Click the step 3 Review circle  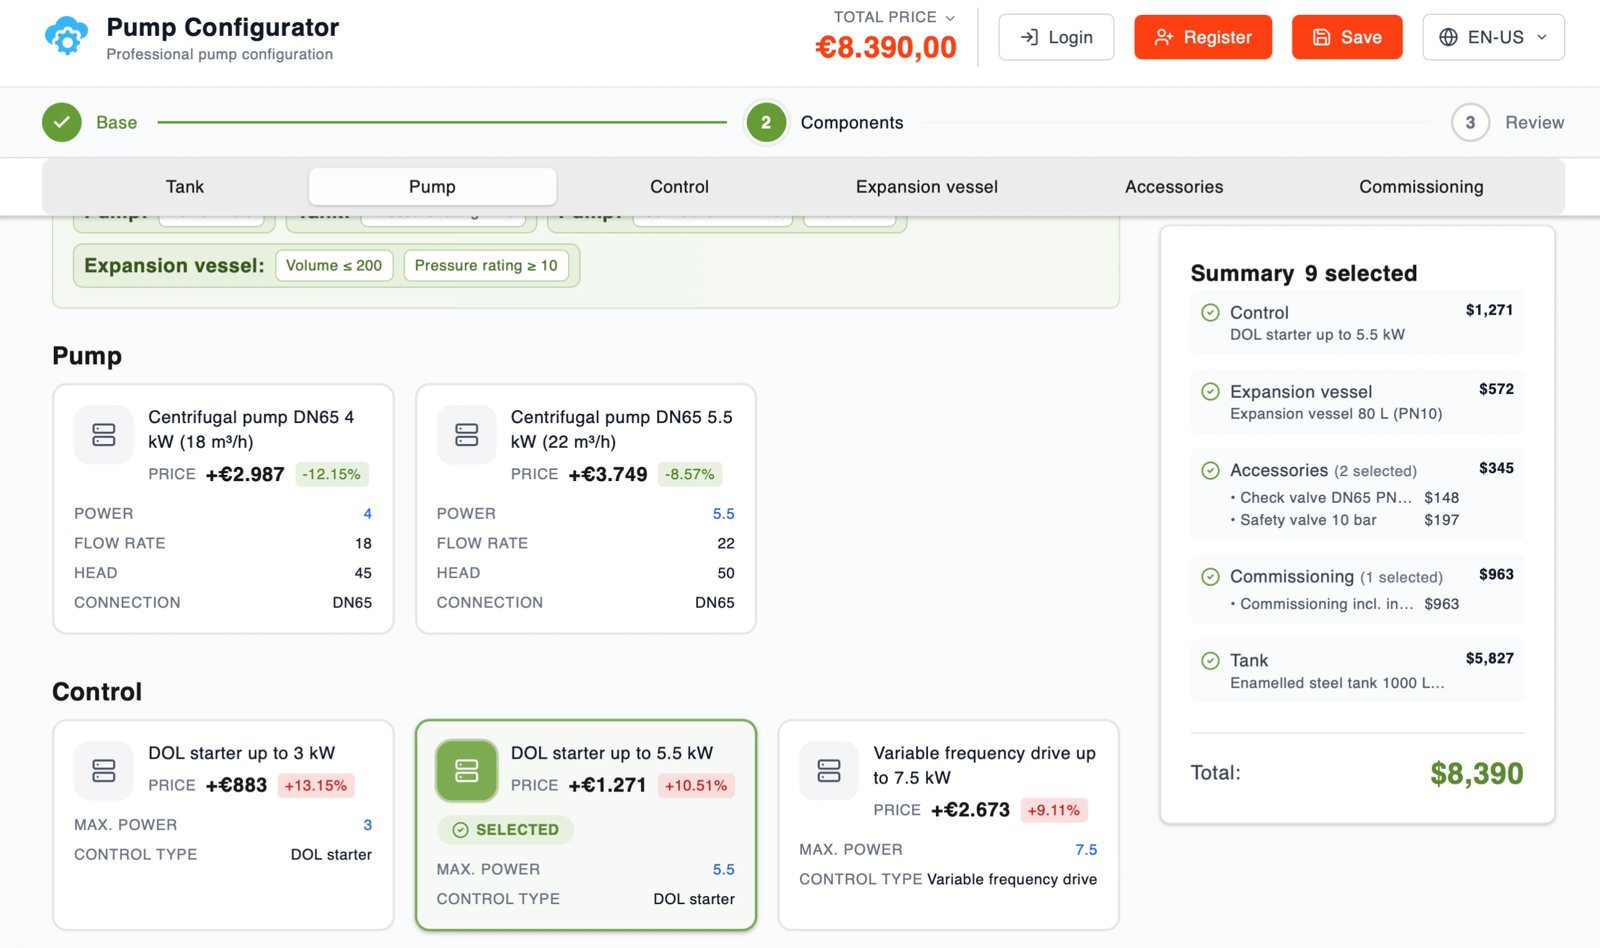tap(1470, 122)
